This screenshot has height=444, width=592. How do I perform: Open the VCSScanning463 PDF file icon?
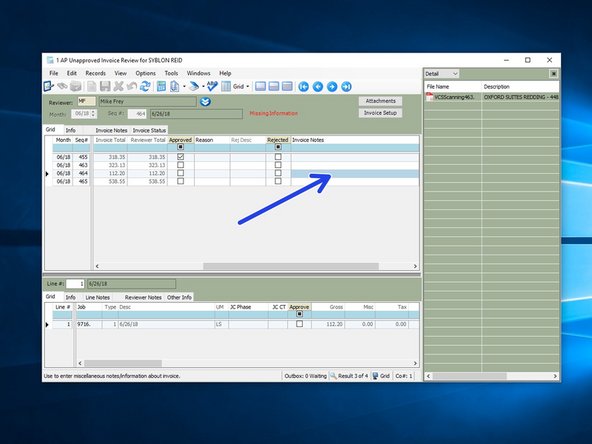click(x=429, y=97)
